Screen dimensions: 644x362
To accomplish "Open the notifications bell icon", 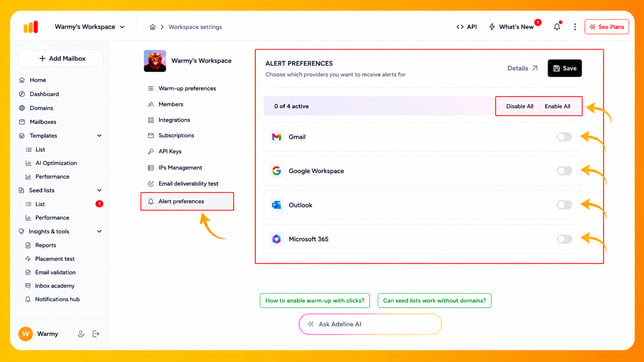I will pos(557,27).
